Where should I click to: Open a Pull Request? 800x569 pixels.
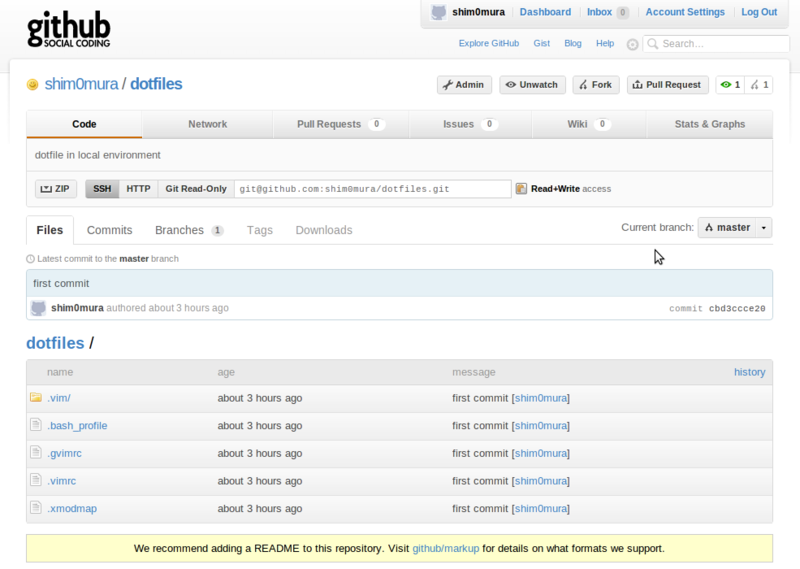[667, 85]
